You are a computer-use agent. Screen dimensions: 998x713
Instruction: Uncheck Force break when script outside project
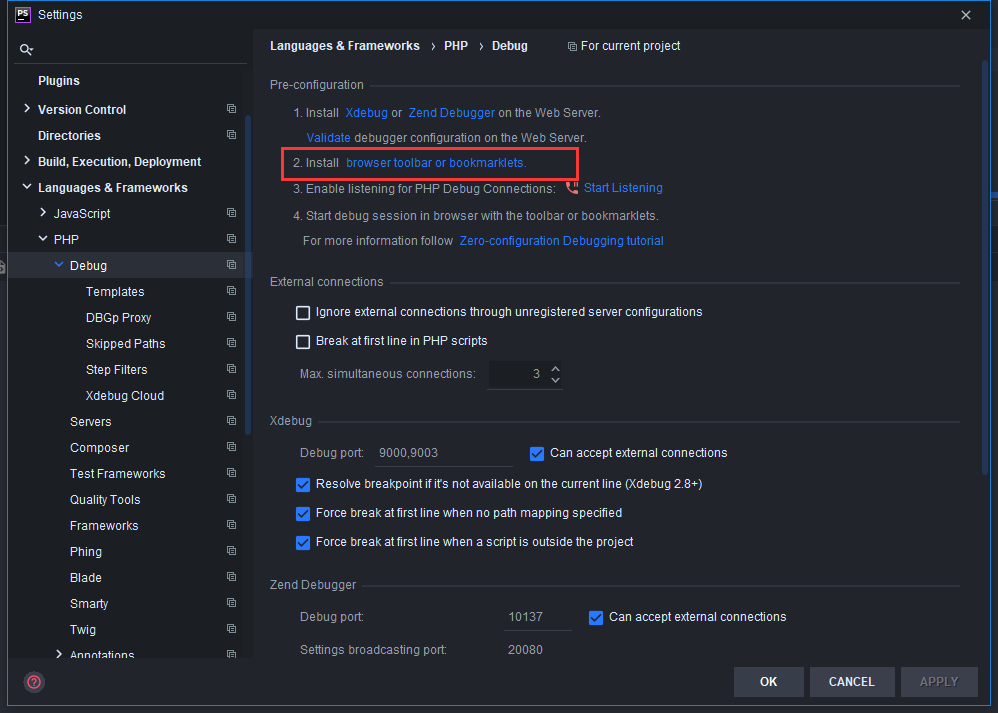[x=303, y=543]
